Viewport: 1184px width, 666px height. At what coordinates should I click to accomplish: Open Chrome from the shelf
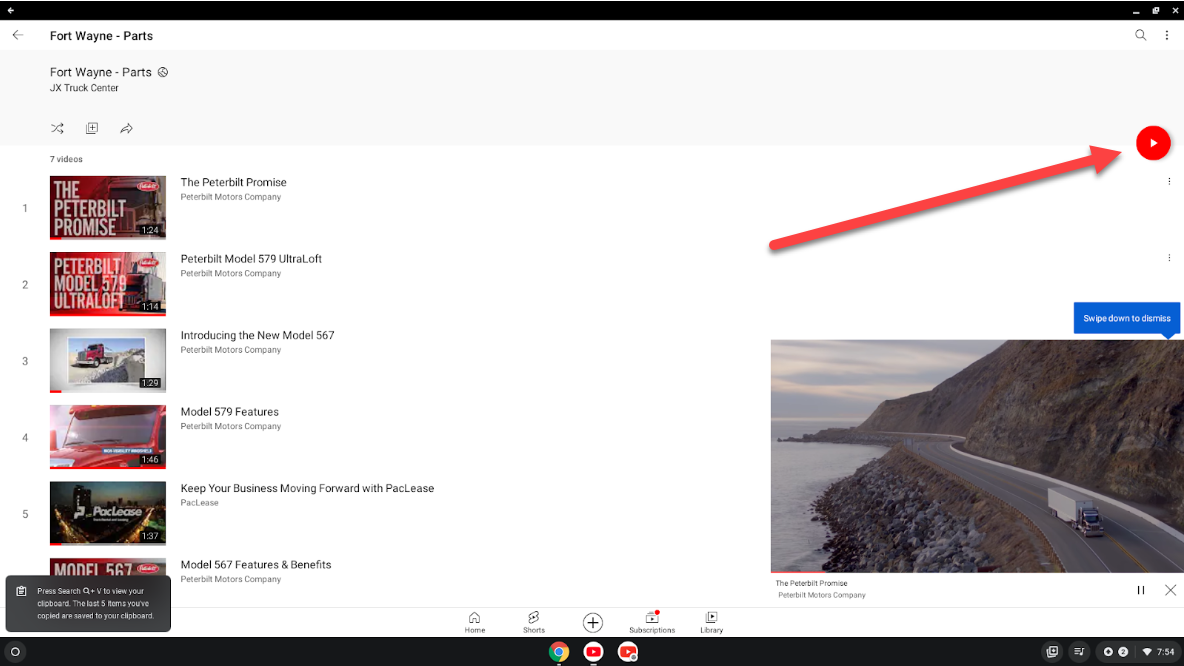click(x=559, y=652)
